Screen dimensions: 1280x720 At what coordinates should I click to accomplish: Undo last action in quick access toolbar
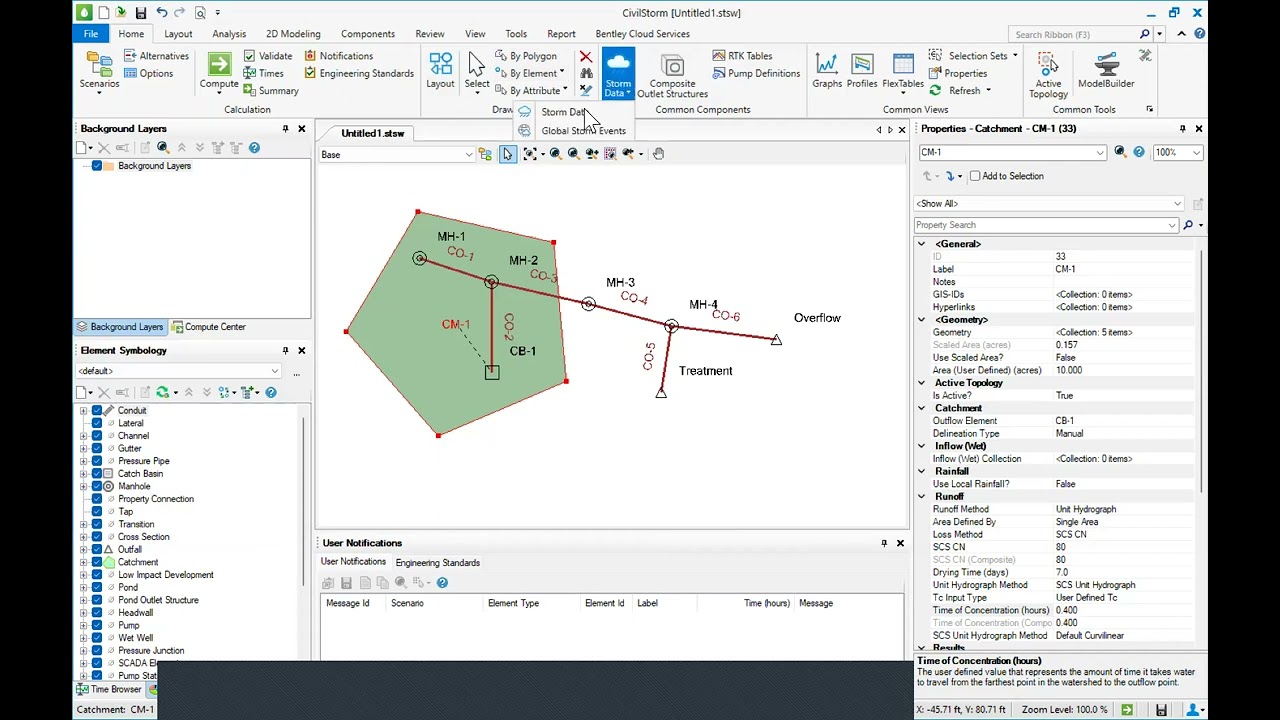(x=161, y=13)
